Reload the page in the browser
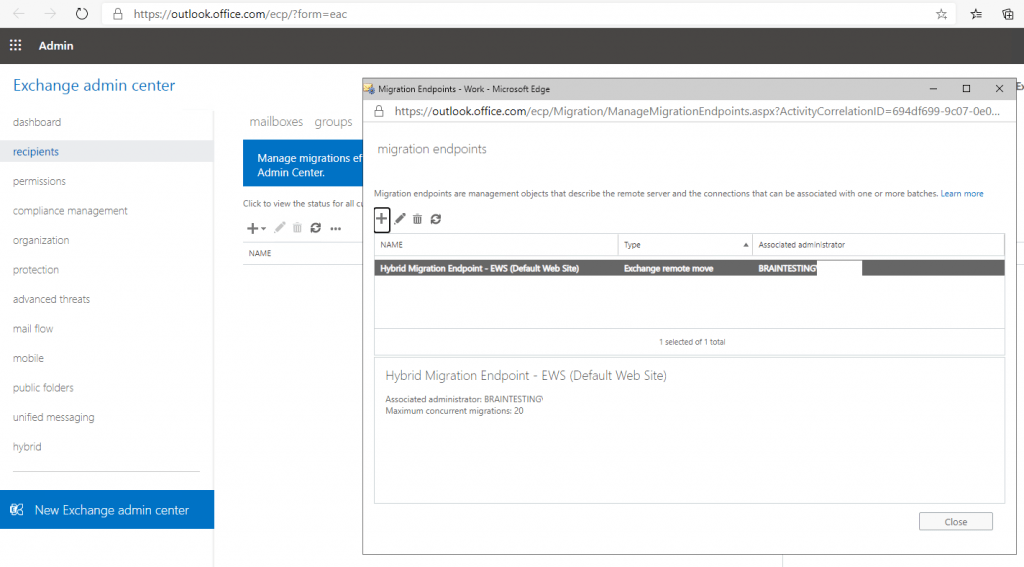This screenshot has width=1024, height=567. (x=82, y=14)
